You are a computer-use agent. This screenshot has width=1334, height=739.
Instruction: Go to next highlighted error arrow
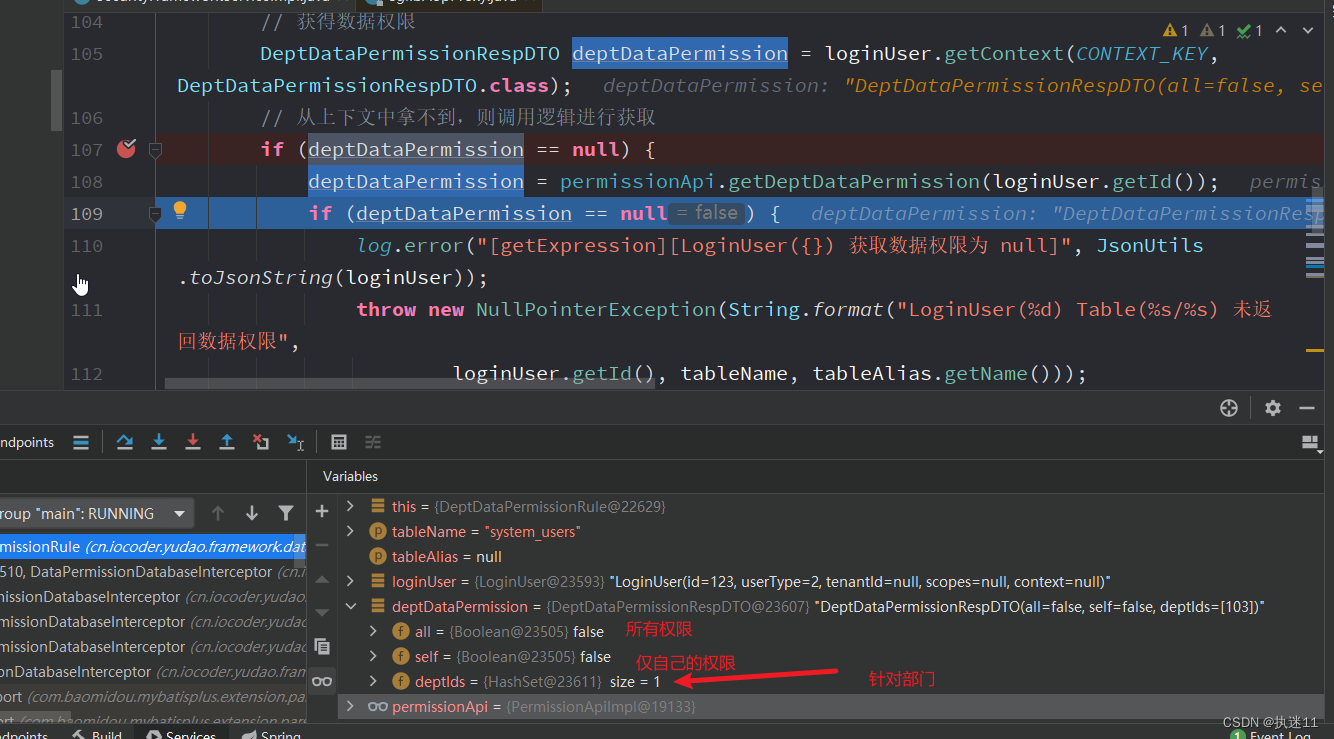tap(1309, 31)
